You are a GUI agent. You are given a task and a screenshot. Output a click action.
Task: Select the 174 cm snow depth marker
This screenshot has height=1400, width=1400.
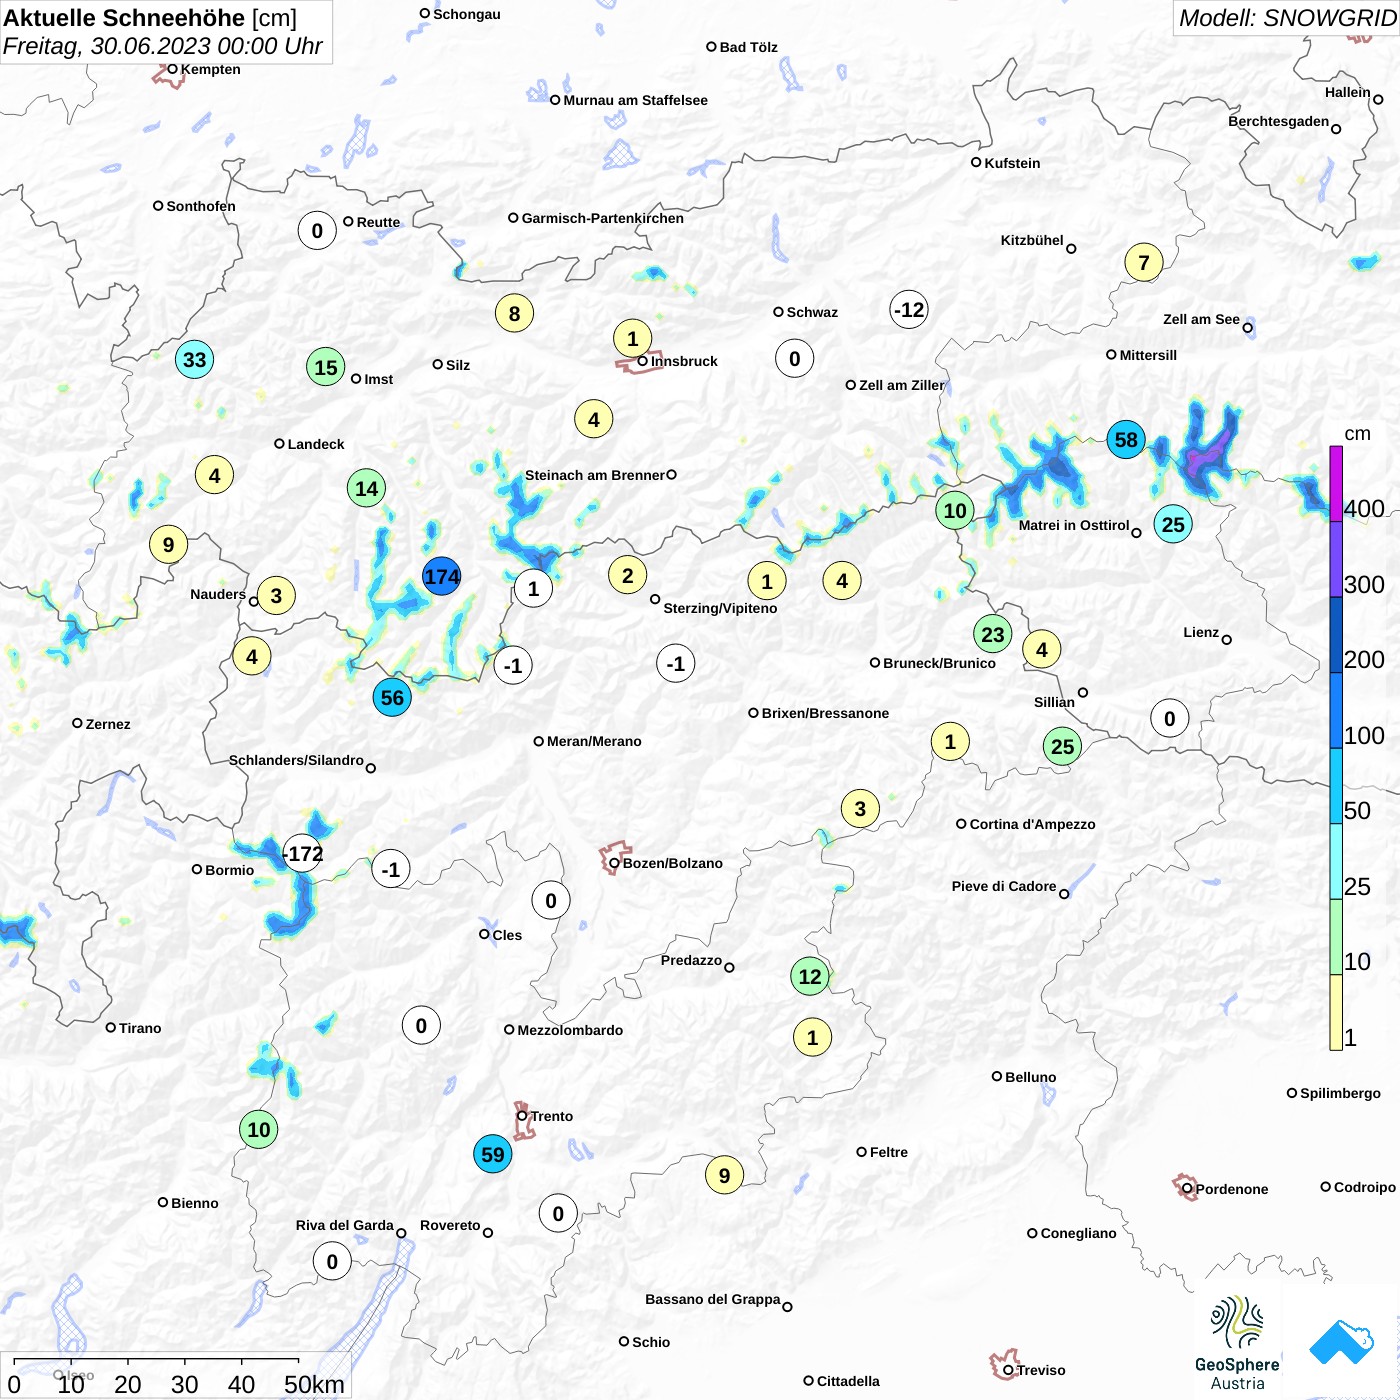(441, 576)
